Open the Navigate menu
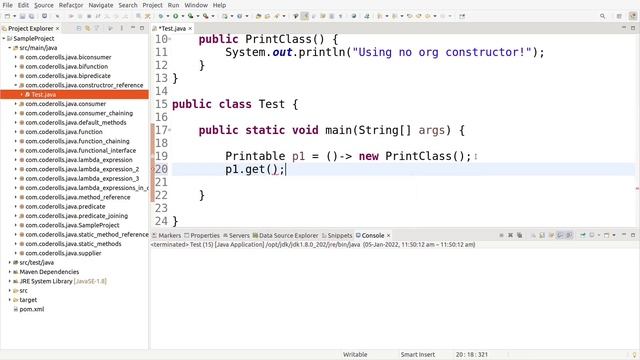This screenshot has height=360, width=640. click(101, 5)
